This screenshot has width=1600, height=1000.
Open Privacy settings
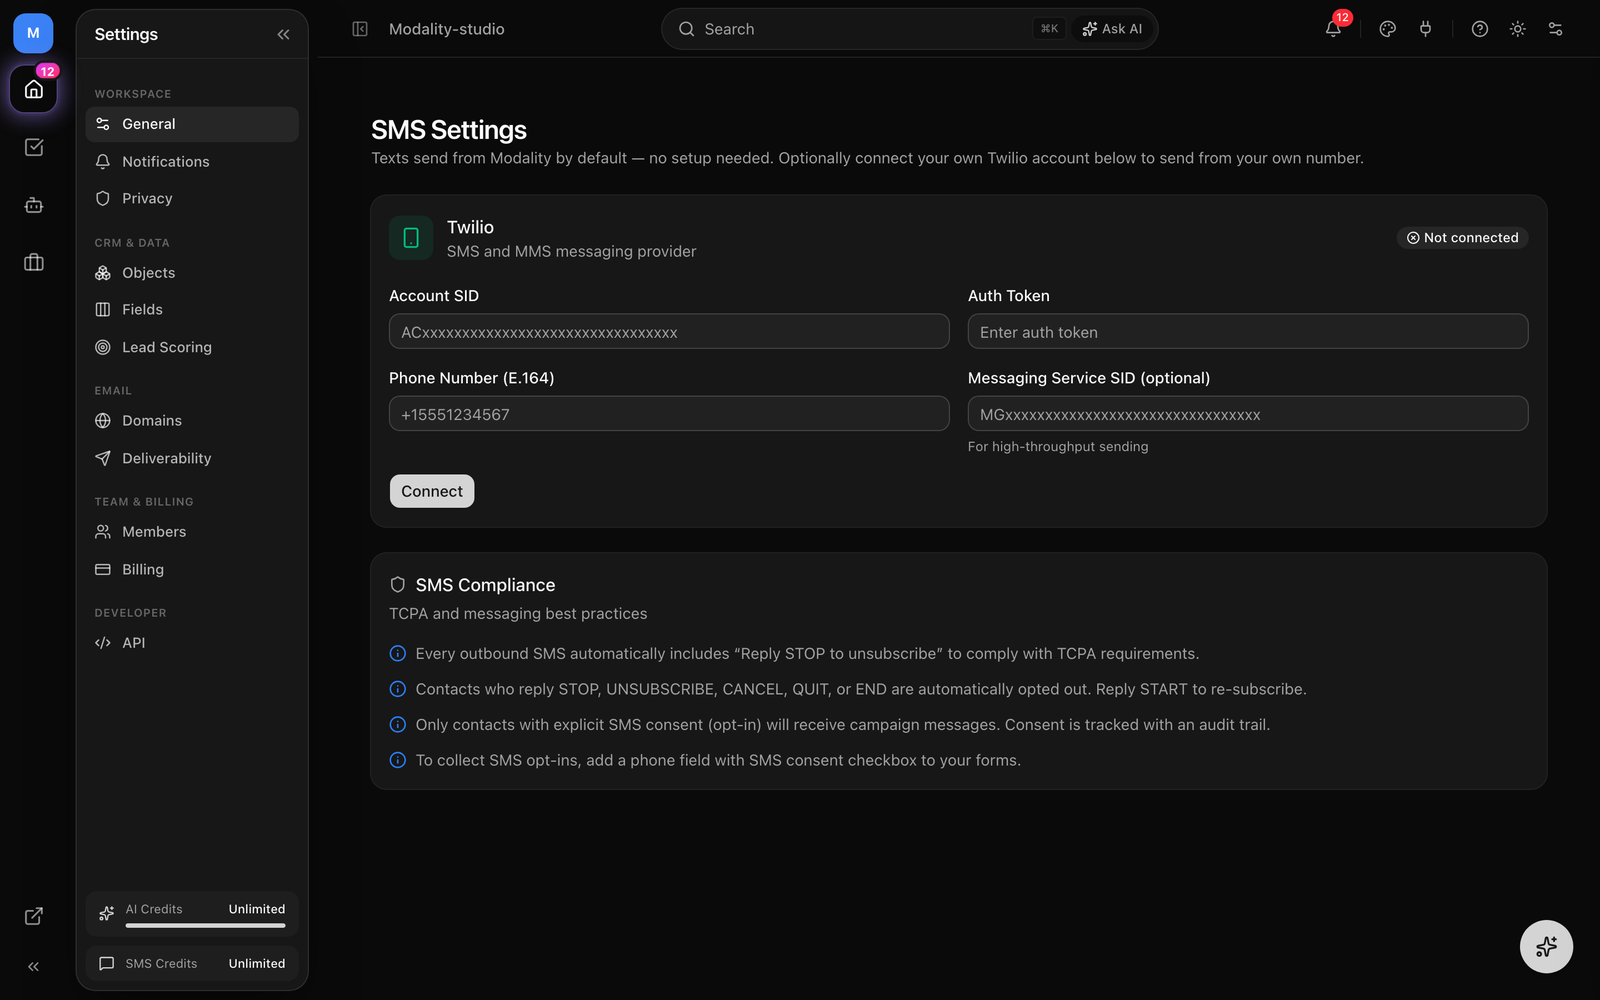point(192,198)
